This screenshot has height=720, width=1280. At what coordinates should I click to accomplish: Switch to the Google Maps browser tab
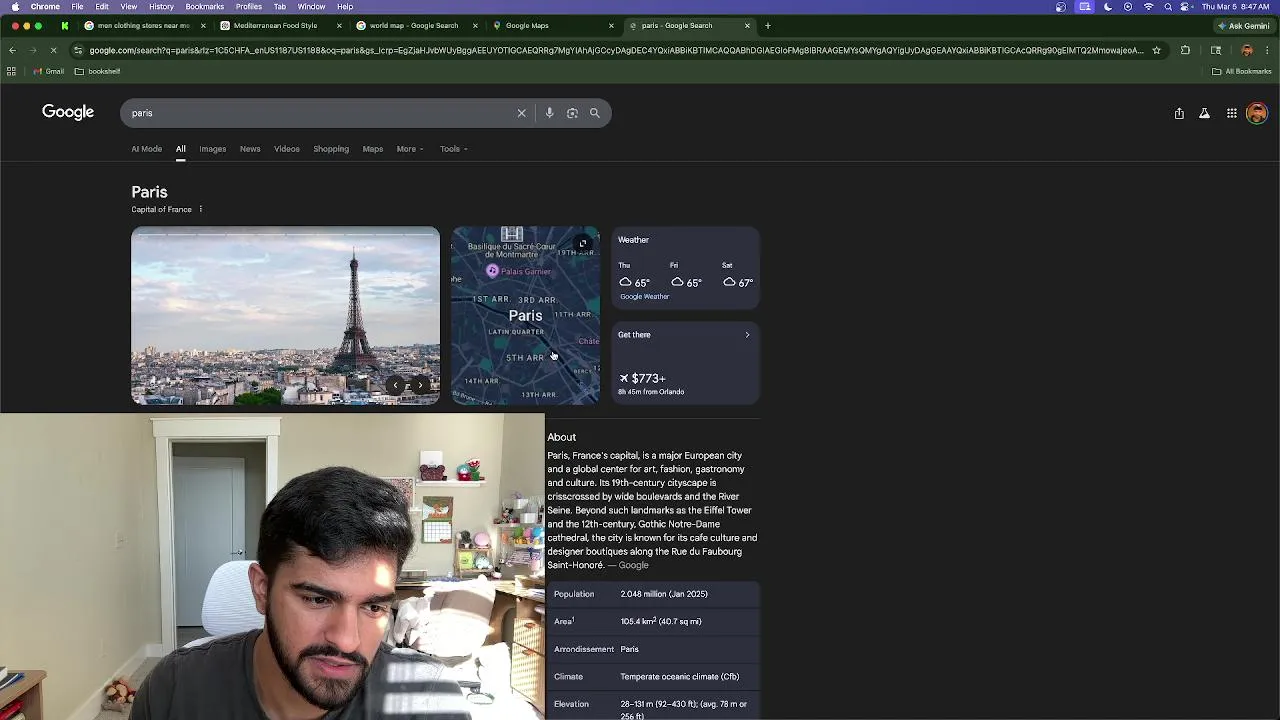point(552,25)
